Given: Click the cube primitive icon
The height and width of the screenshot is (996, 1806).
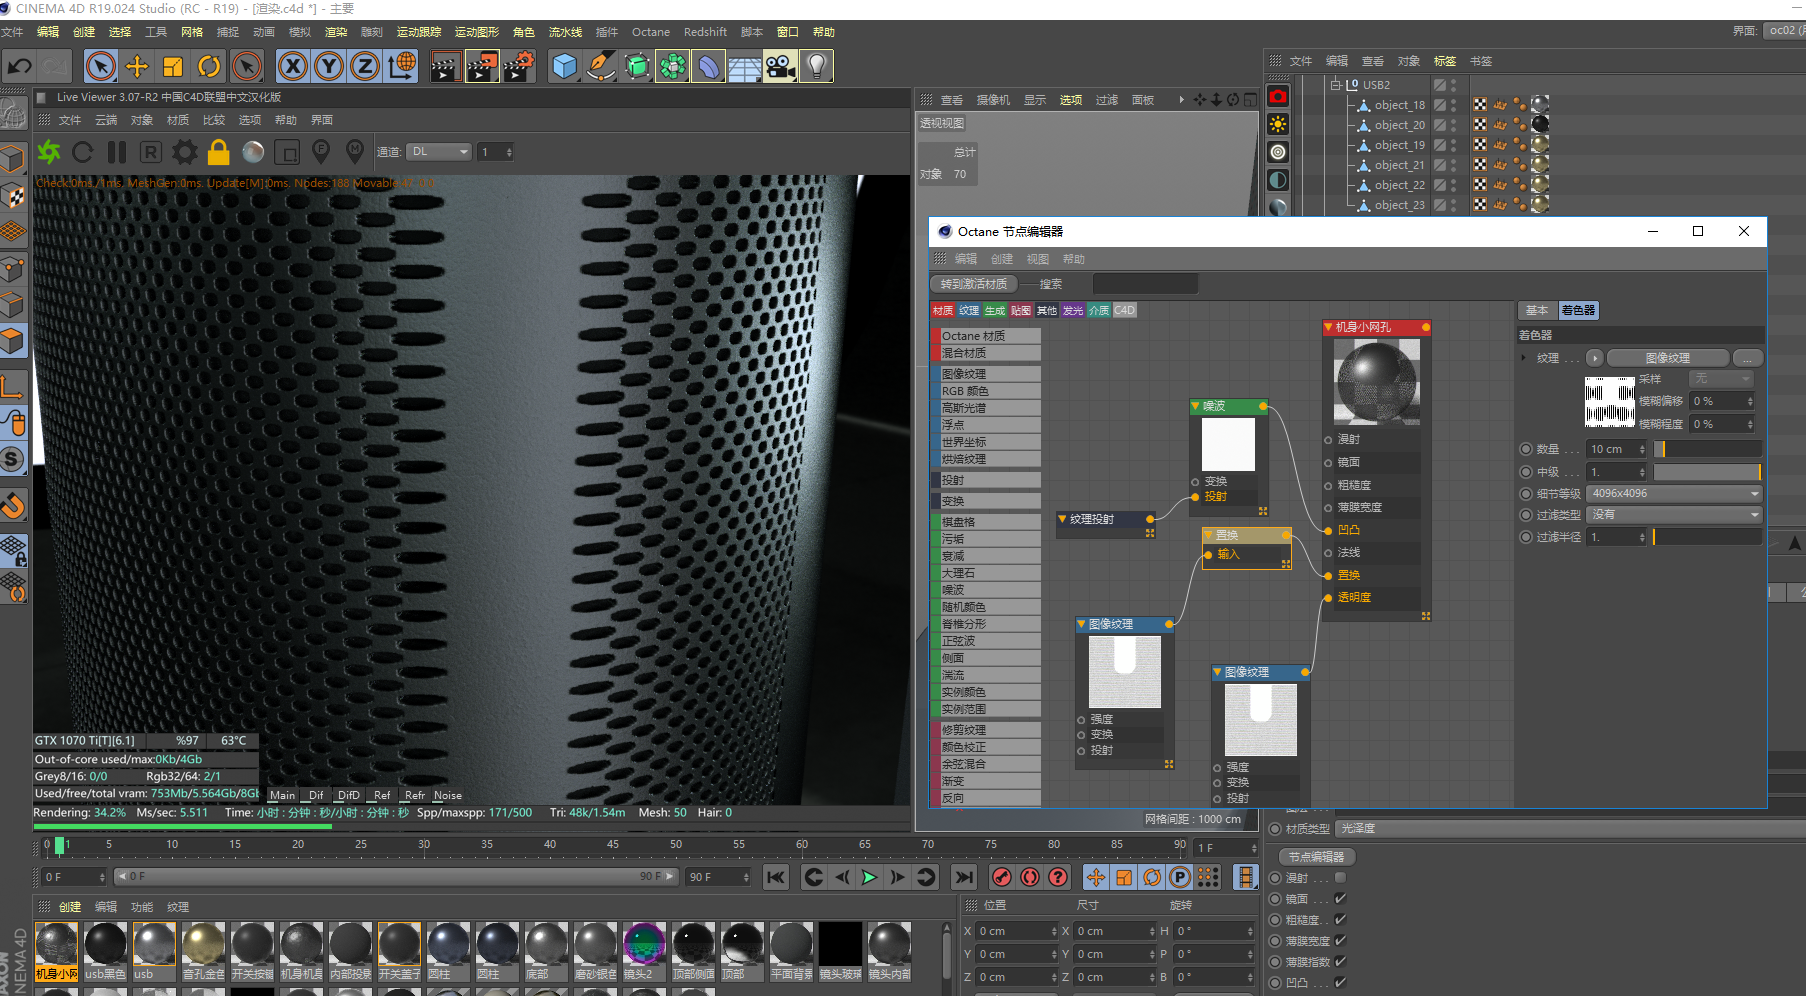Looking at the screenshot, I should pos(565,67).
